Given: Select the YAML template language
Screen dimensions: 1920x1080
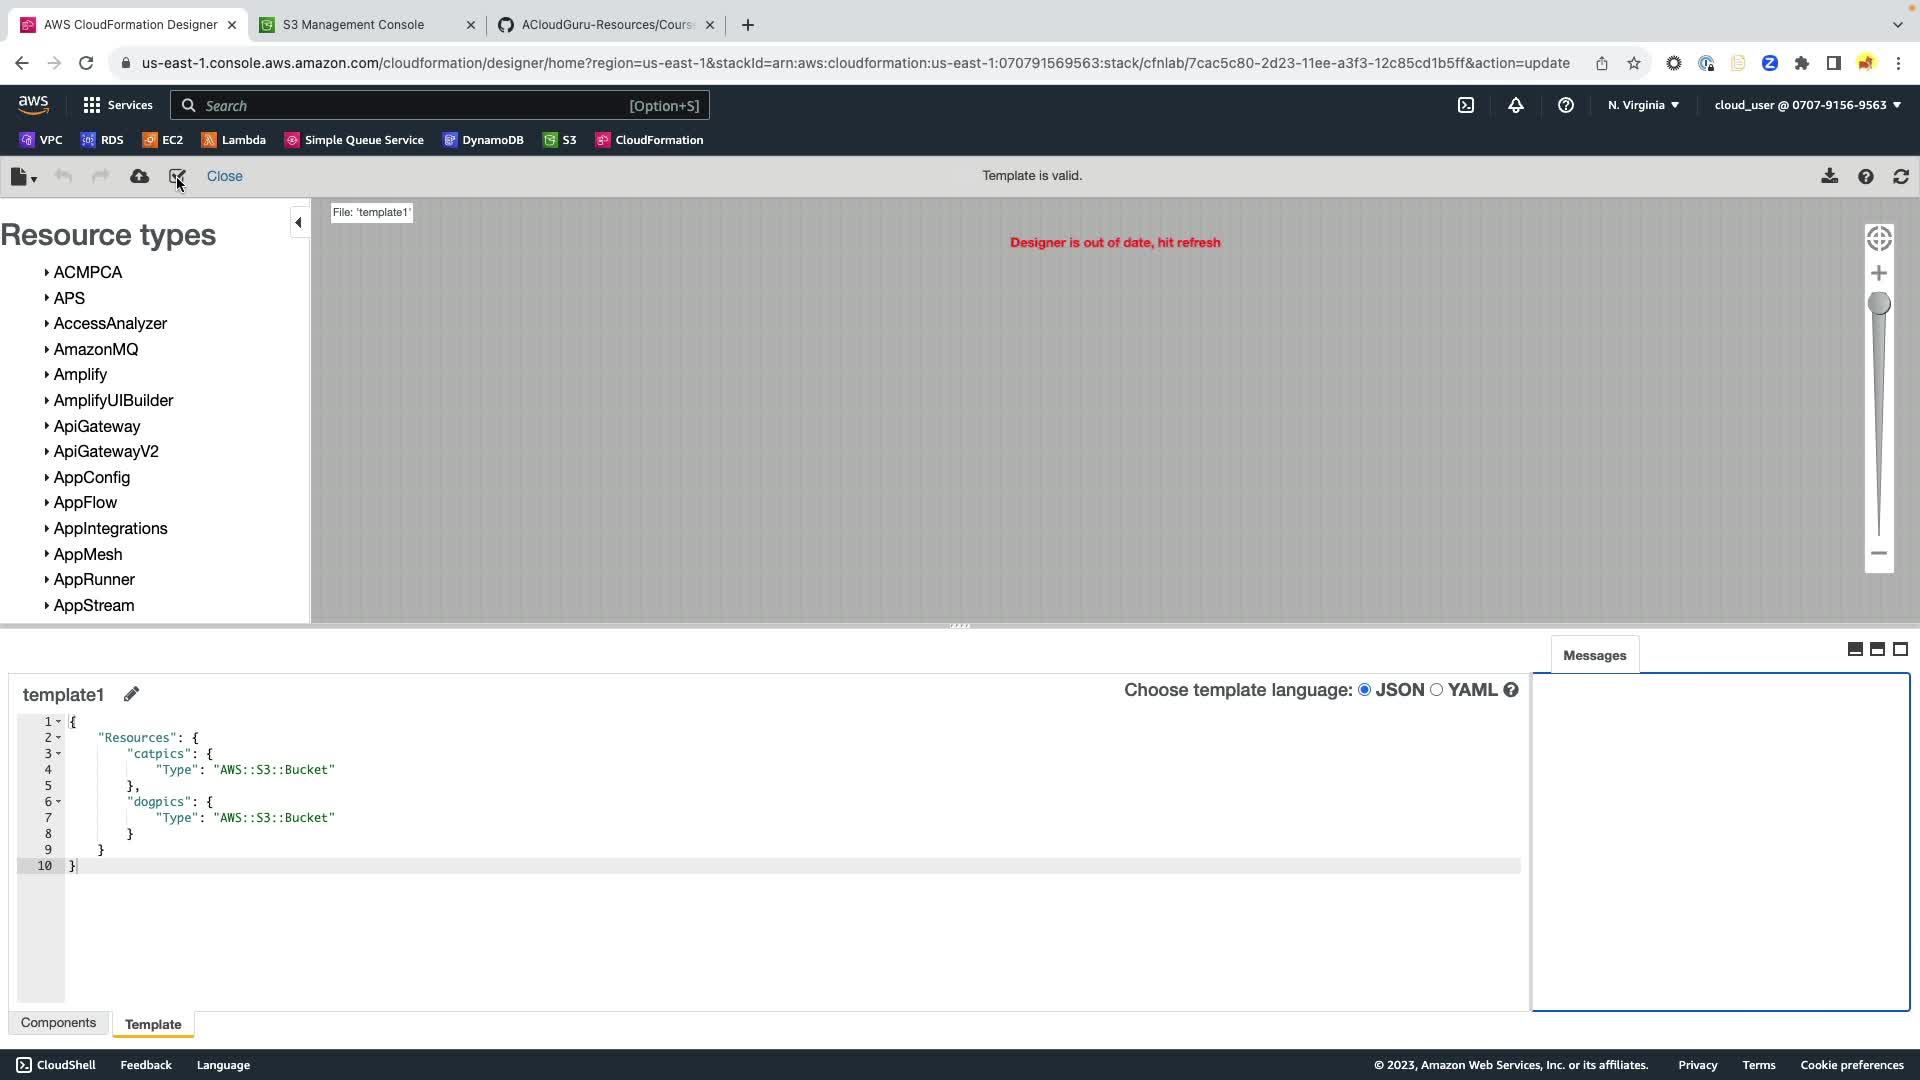Looking at the screenshot, I should pyautogui.click(x=1436, y=690).
